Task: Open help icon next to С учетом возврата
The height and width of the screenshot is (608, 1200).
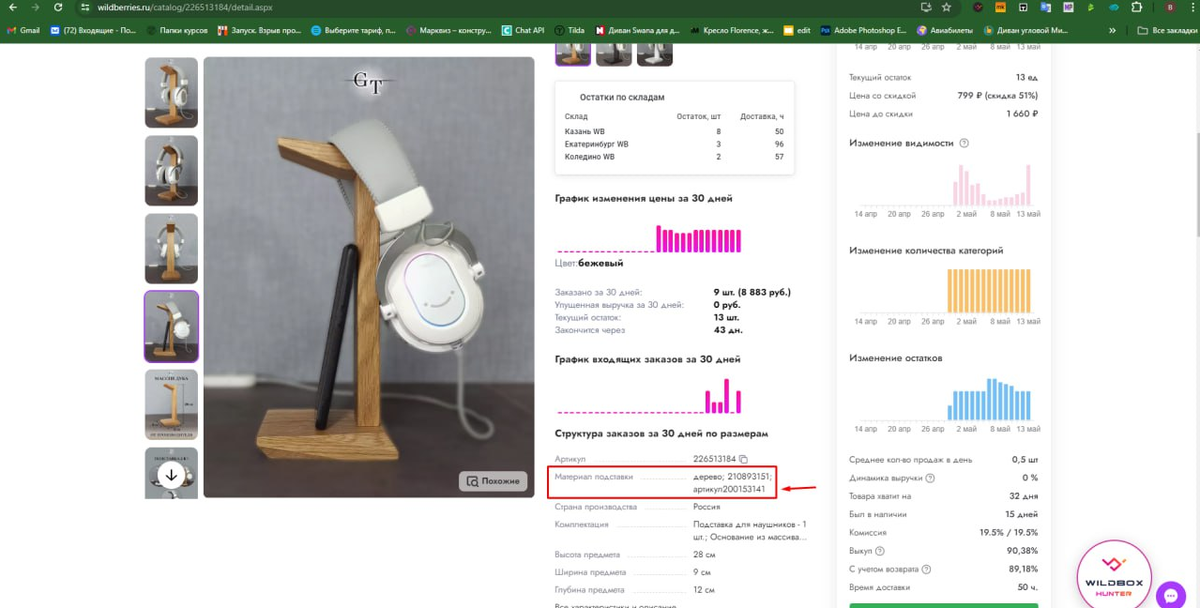Action: point(926,569)
